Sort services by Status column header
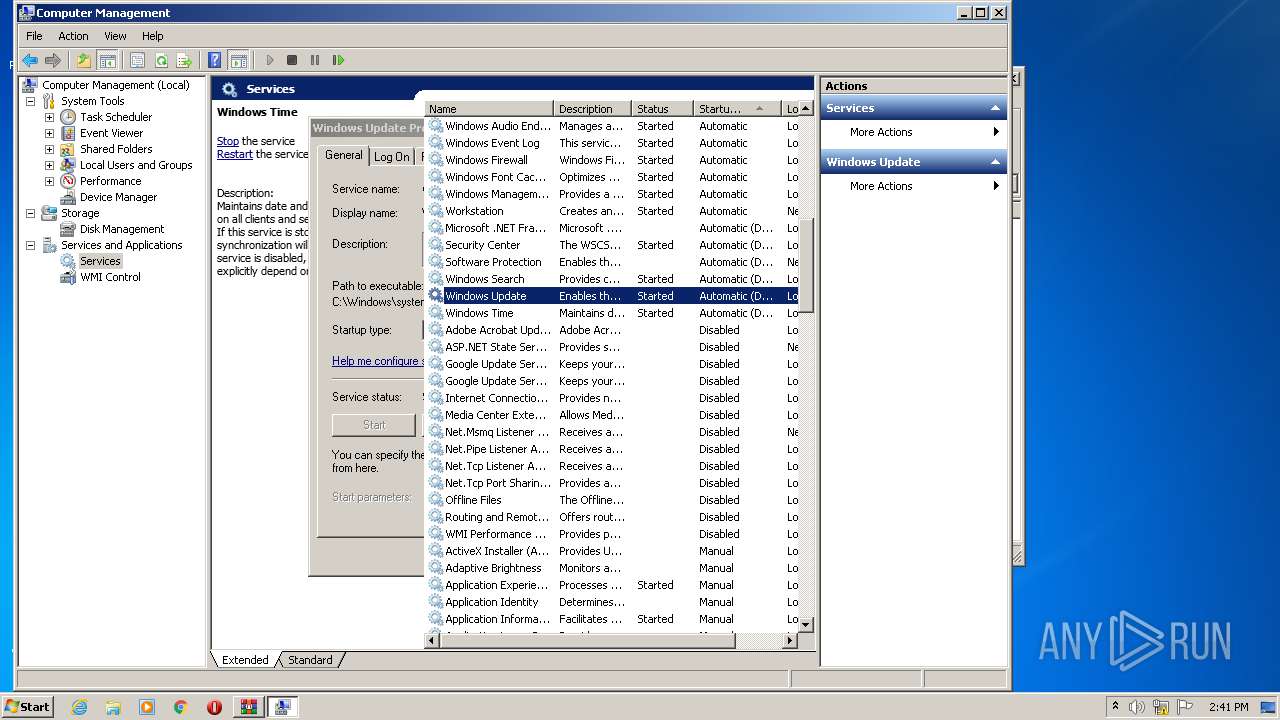Image resolution: width=1280 pixels, height=720 pixels. pyautogui.click(x=663, y=109)
